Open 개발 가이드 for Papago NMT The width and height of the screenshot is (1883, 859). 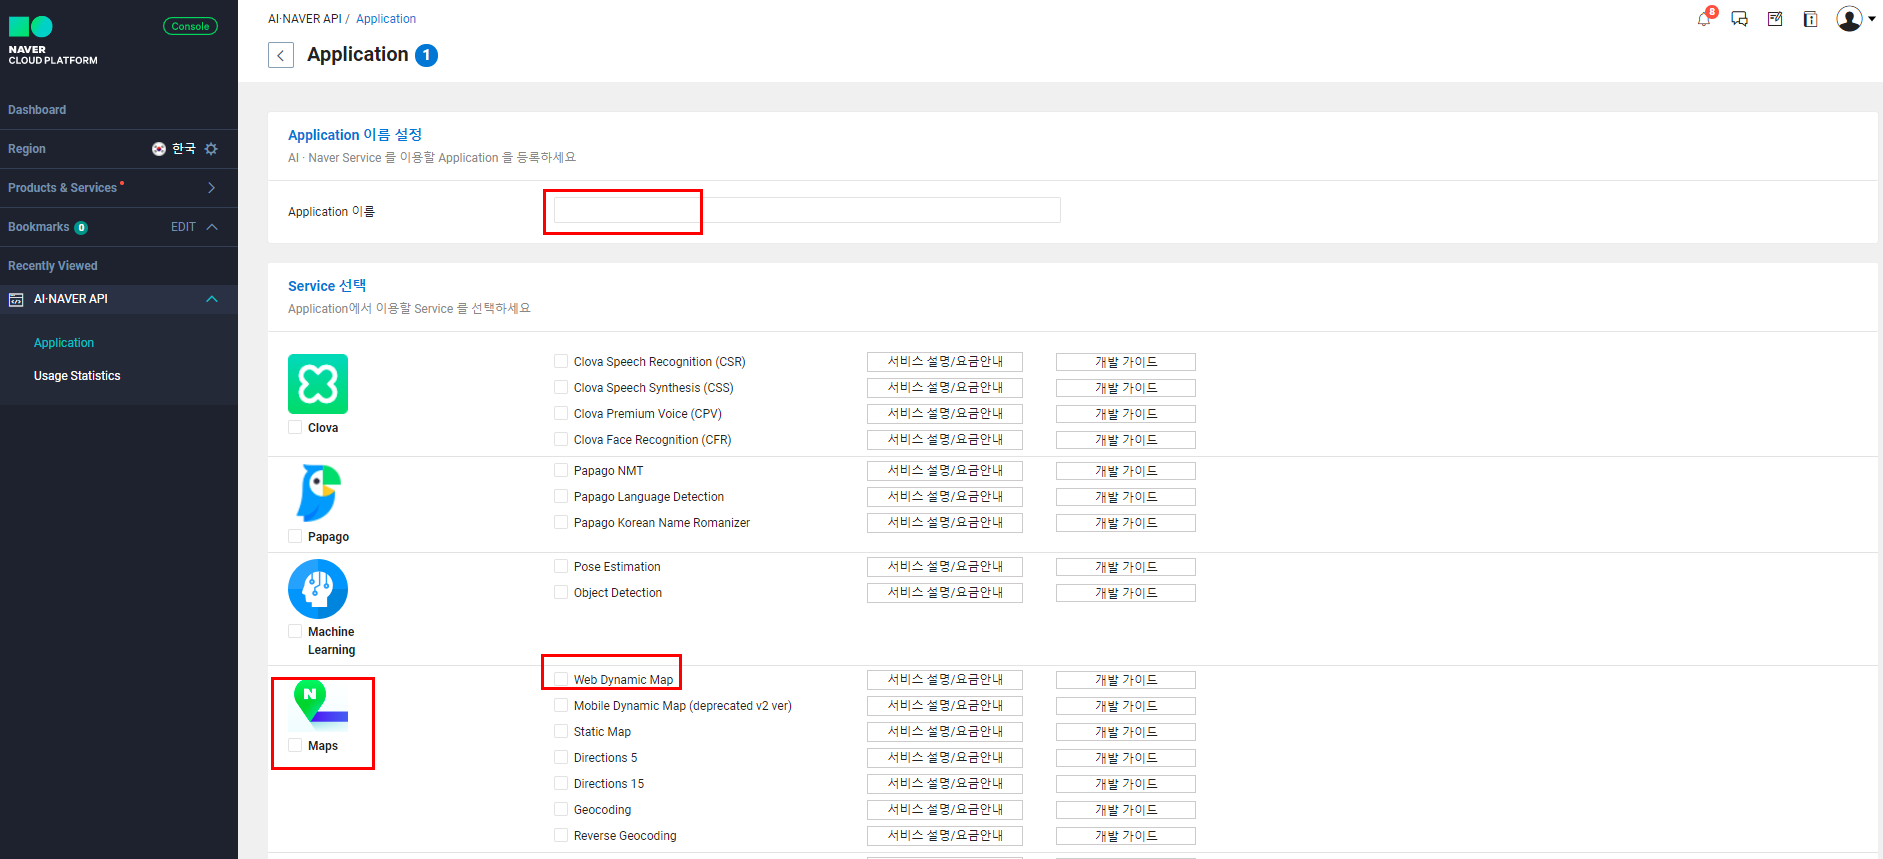[x=1126, y=471]
